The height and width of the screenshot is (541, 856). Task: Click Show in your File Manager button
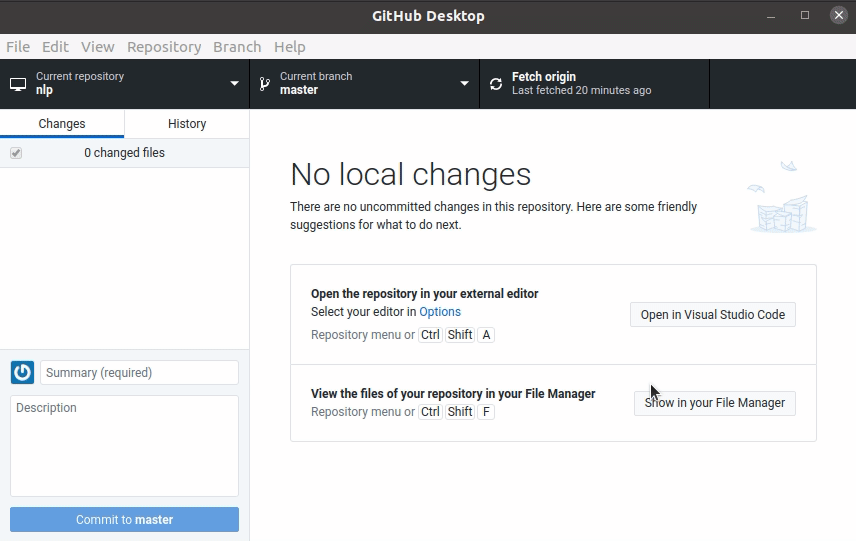715,403
